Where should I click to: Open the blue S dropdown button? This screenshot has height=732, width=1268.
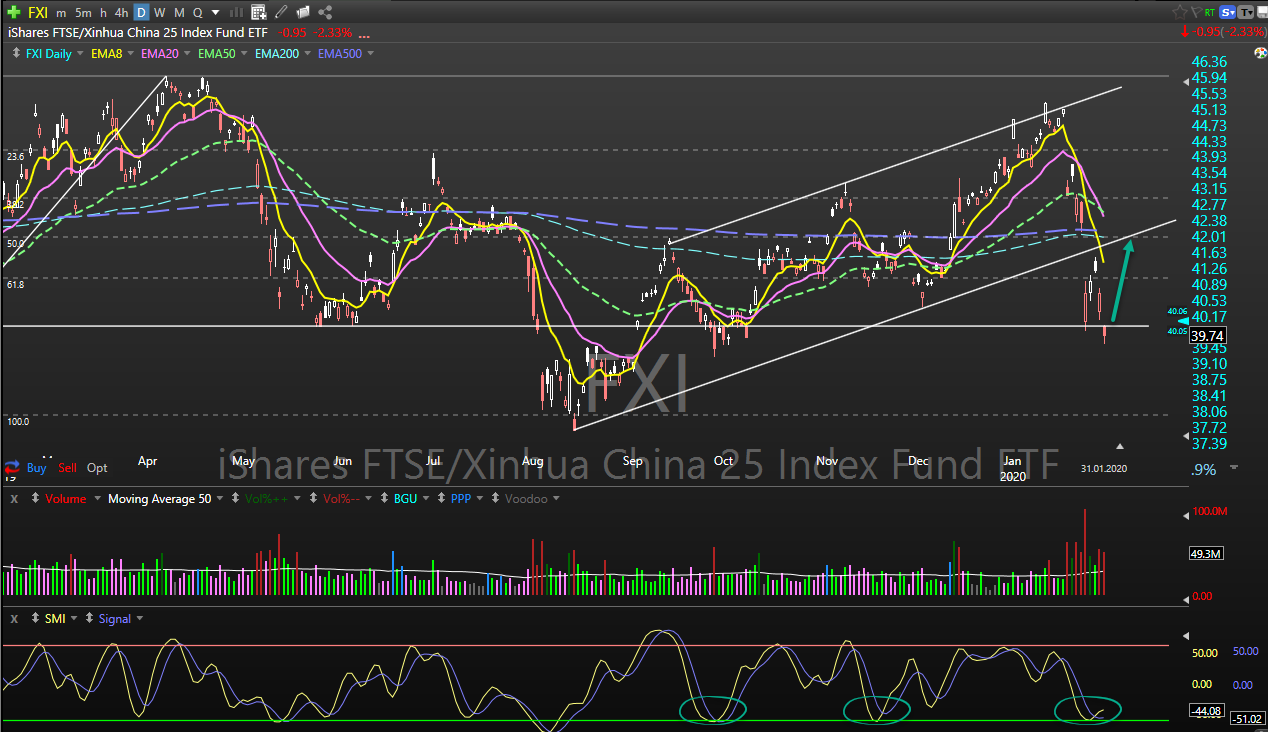[x=1227, y=12]
